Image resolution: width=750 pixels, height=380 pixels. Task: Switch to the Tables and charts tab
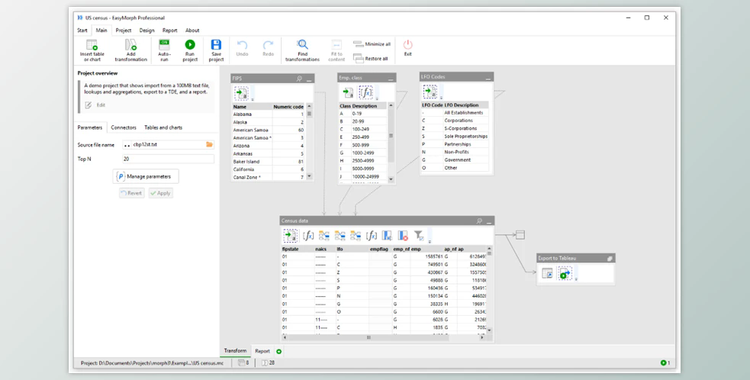(x=163, y=127)
